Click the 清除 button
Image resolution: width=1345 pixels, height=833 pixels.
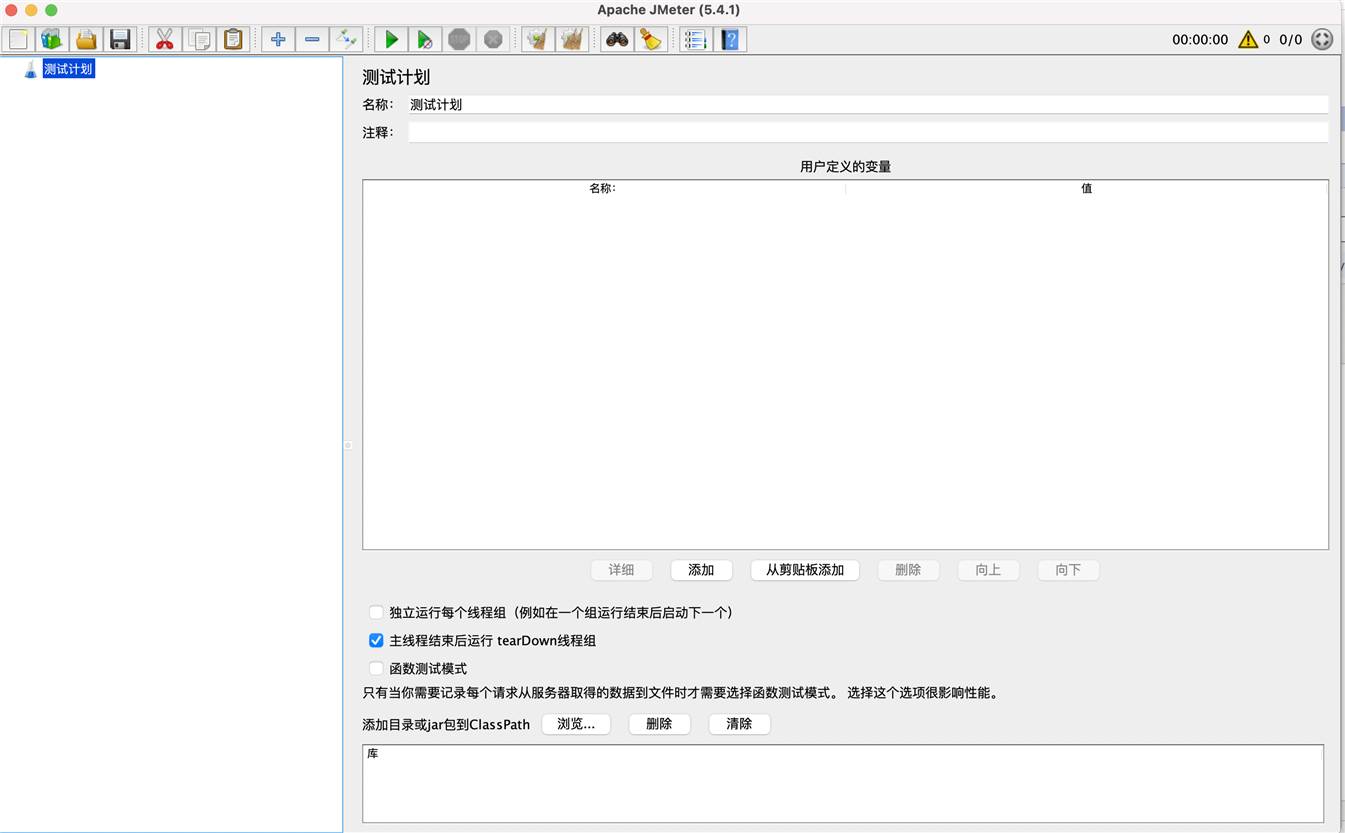click(x=739, y=724)
